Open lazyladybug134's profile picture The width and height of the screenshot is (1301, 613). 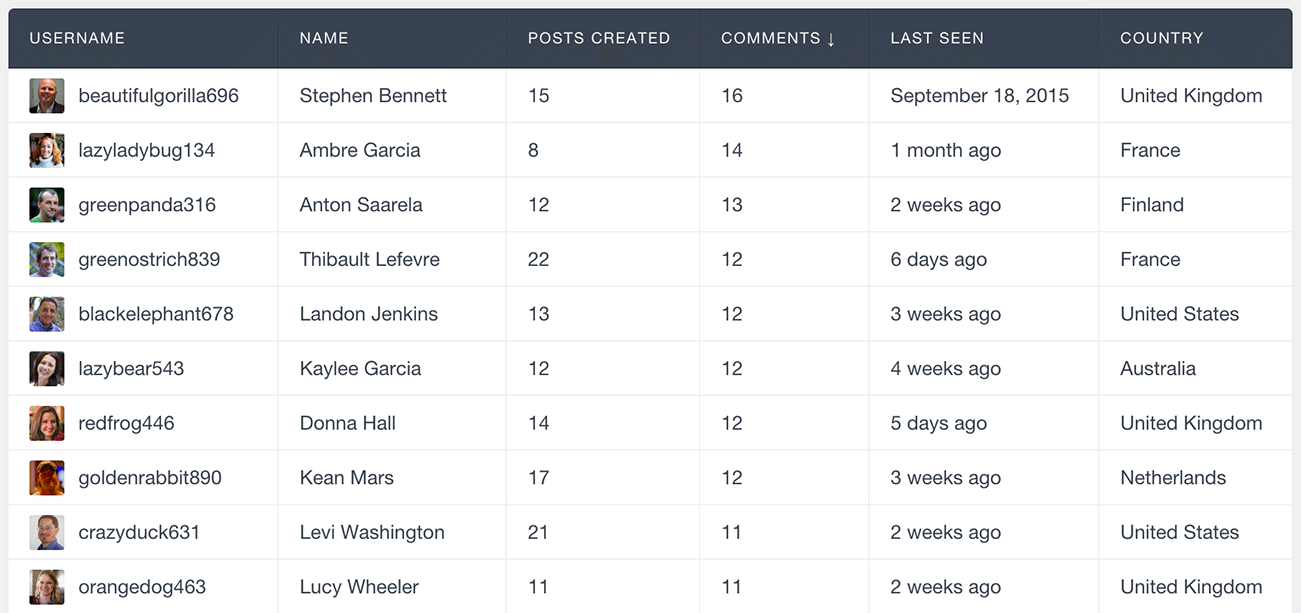(x=47, y=150)
